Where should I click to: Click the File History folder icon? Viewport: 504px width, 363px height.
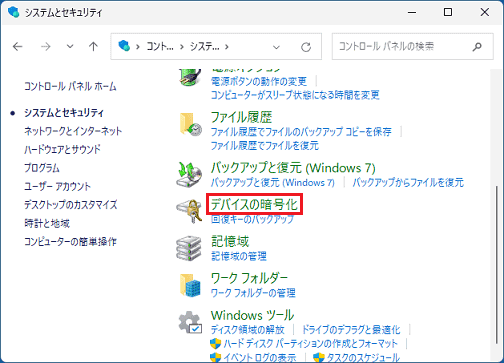190,124
